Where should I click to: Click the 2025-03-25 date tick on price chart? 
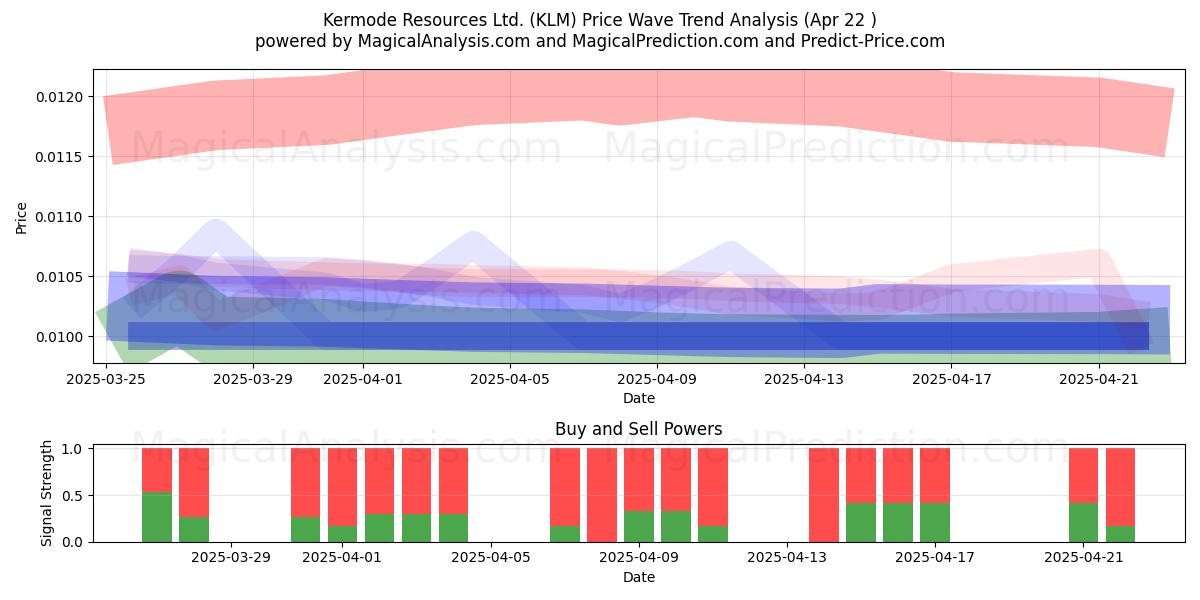click(106, 379)
